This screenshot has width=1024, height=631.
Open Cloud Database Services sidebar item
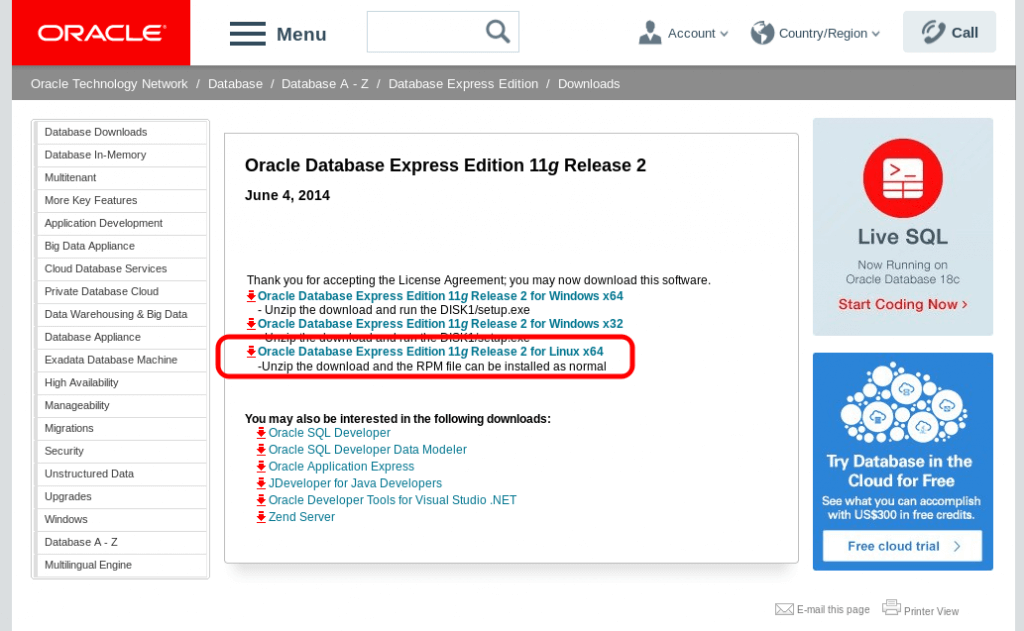pyautogui.click(x=105, y=269)
